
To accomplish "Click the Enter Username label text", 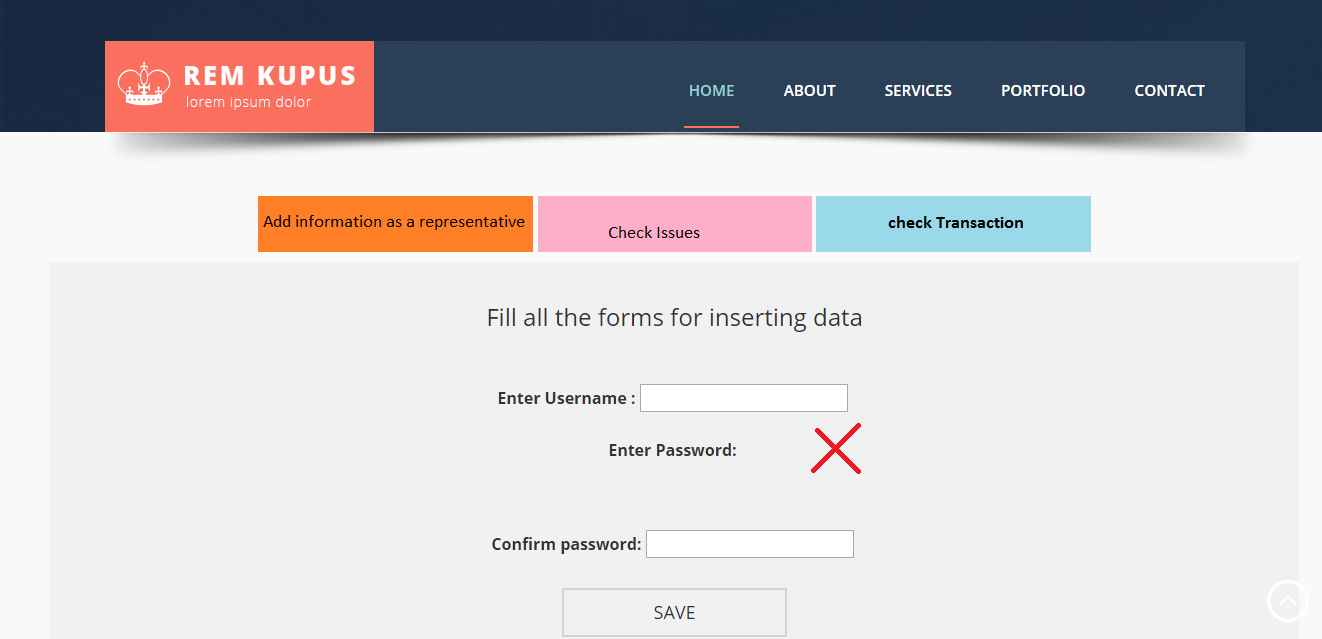I will click(x=566, y=398).
